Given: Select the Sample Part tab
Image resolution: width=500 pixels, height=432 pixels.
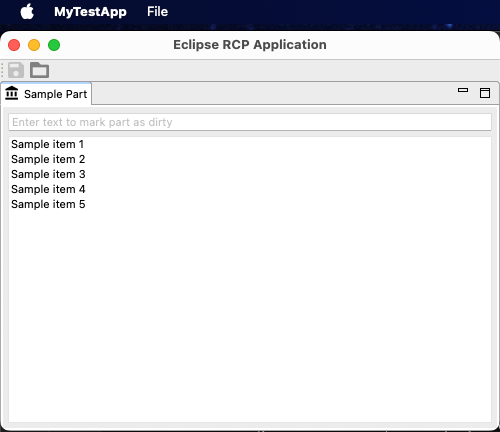Looking at the screenshot, I should click(46, 94).
